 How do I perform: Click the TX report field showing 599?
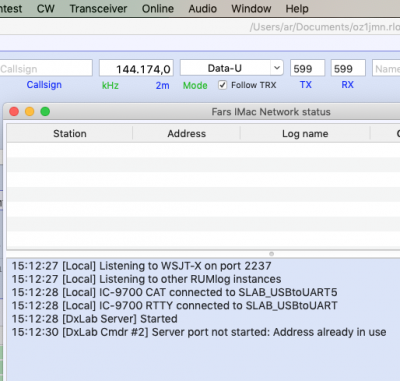tap(307, 68)
